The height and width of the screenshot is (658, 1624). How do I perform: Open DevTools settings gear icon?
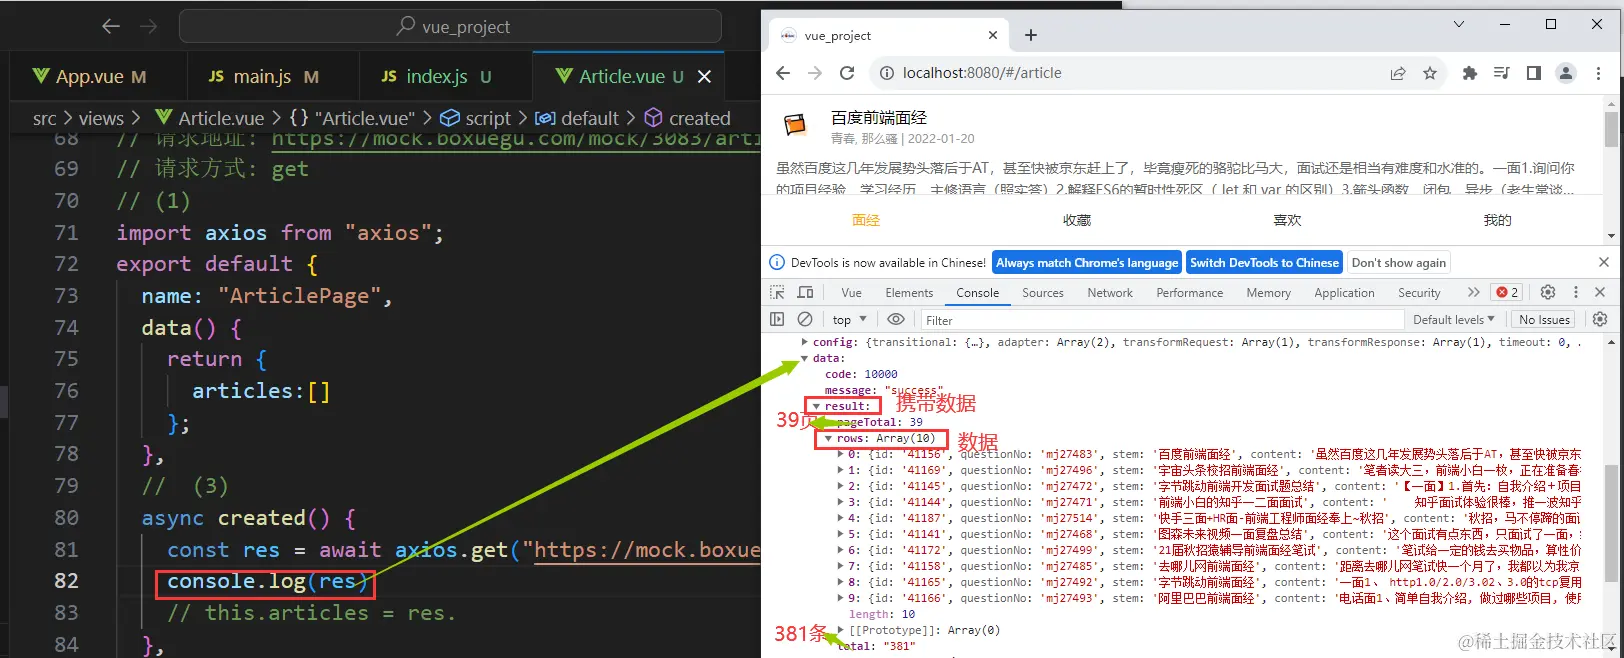pos(1548,292)
